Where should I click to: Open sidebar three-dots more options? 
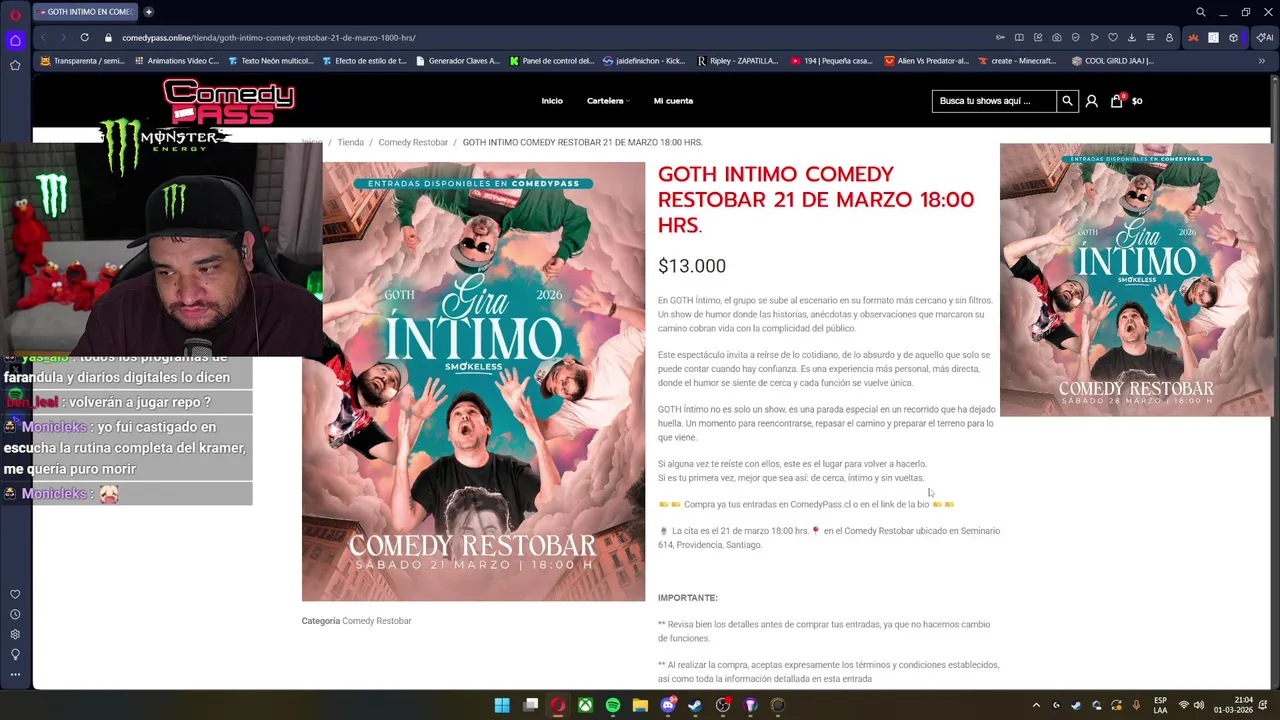coord(15,674)
